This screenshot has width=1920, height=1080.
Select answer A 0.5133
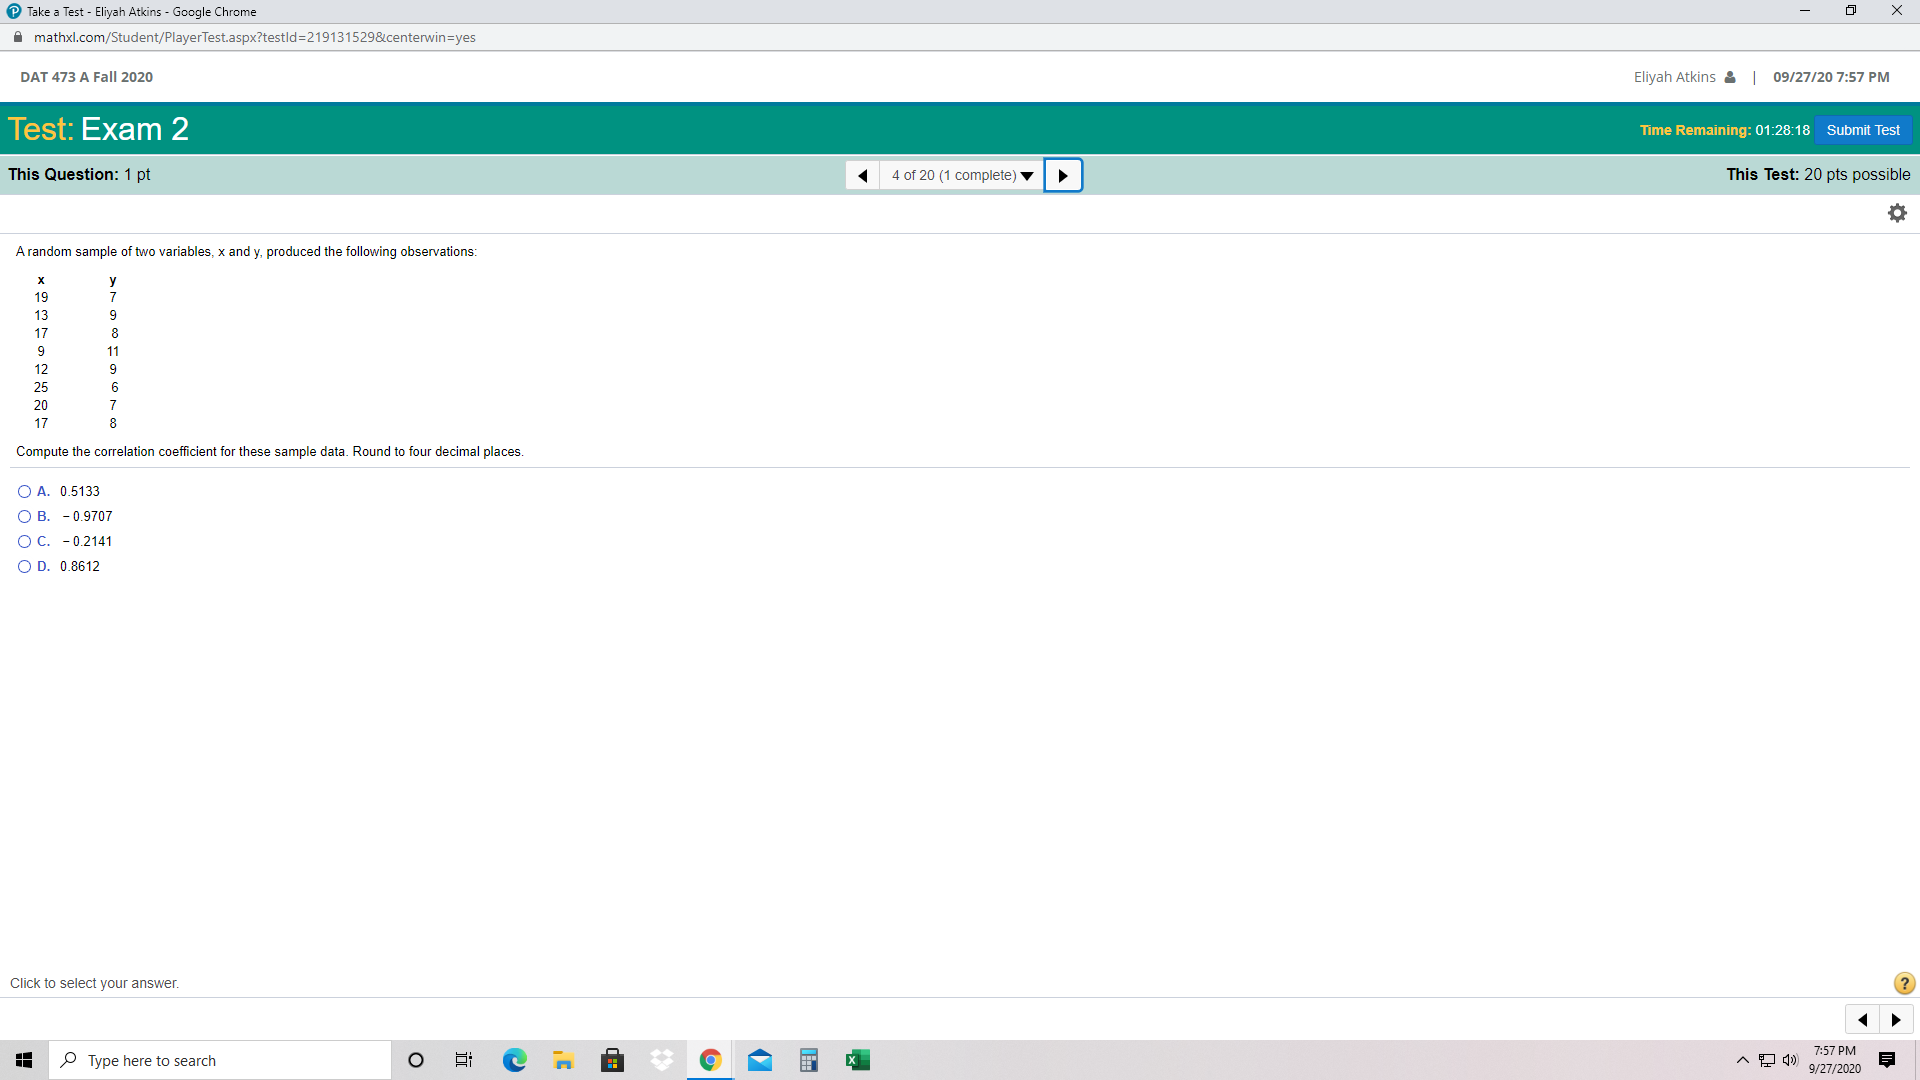pos(24,491)
